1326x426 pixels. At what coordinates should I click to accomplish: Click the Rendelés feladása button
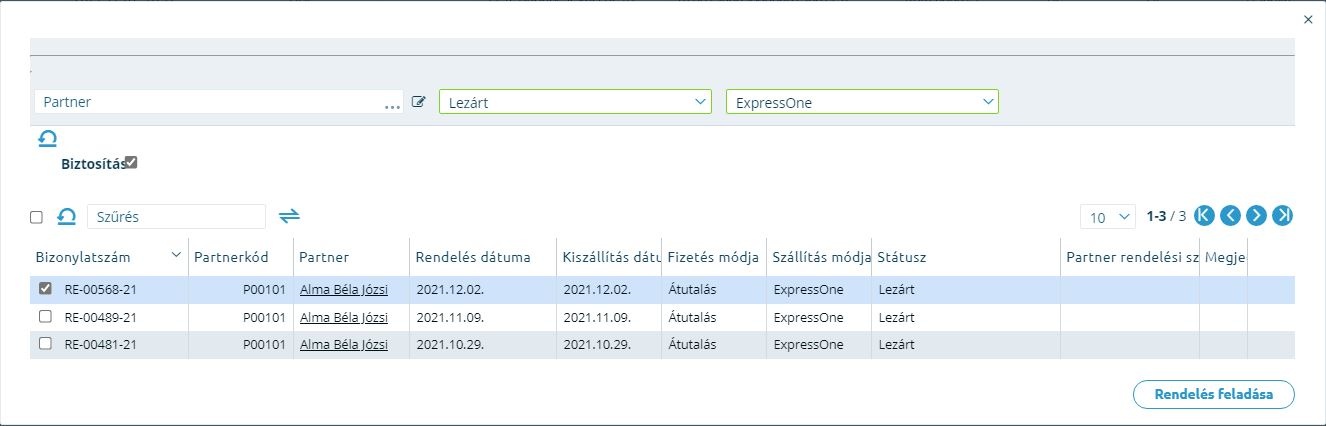click(x=1214, y=394)
